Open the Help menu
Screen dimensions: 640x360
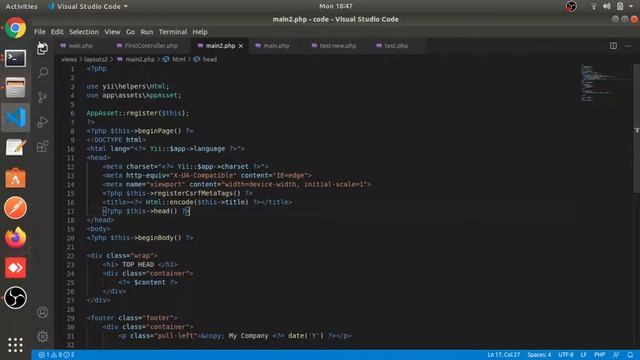pos(200,32)
